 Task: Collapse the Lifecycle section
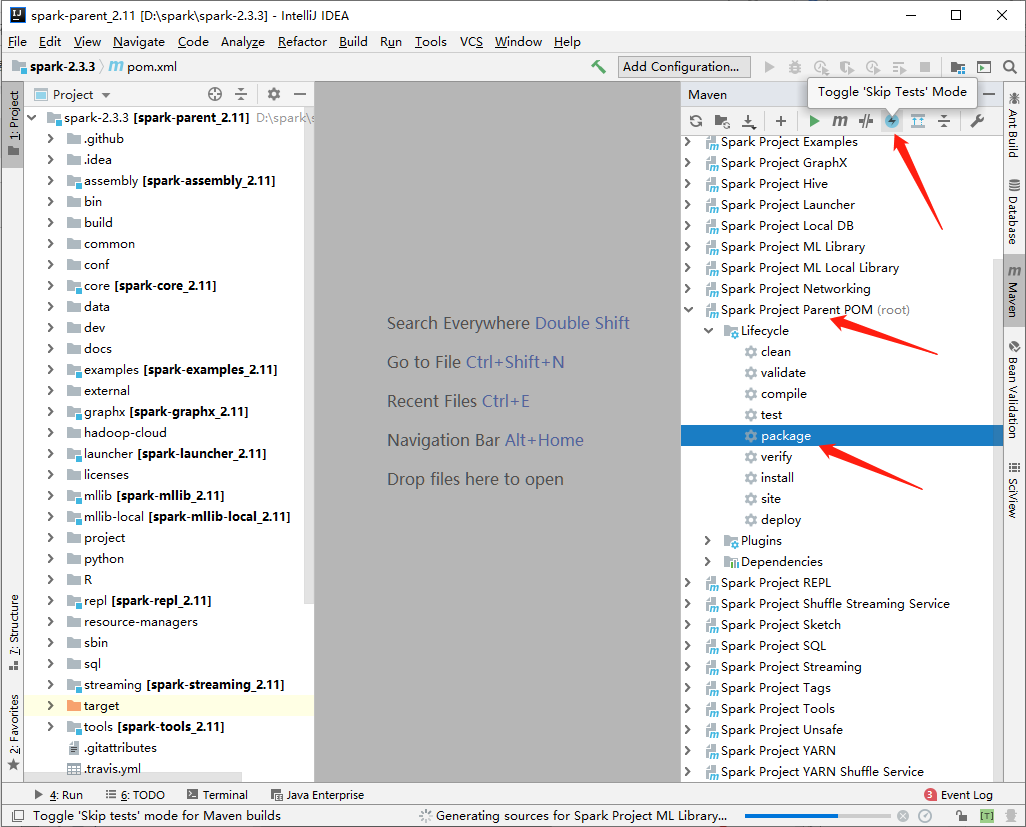(x=708, y=330)
